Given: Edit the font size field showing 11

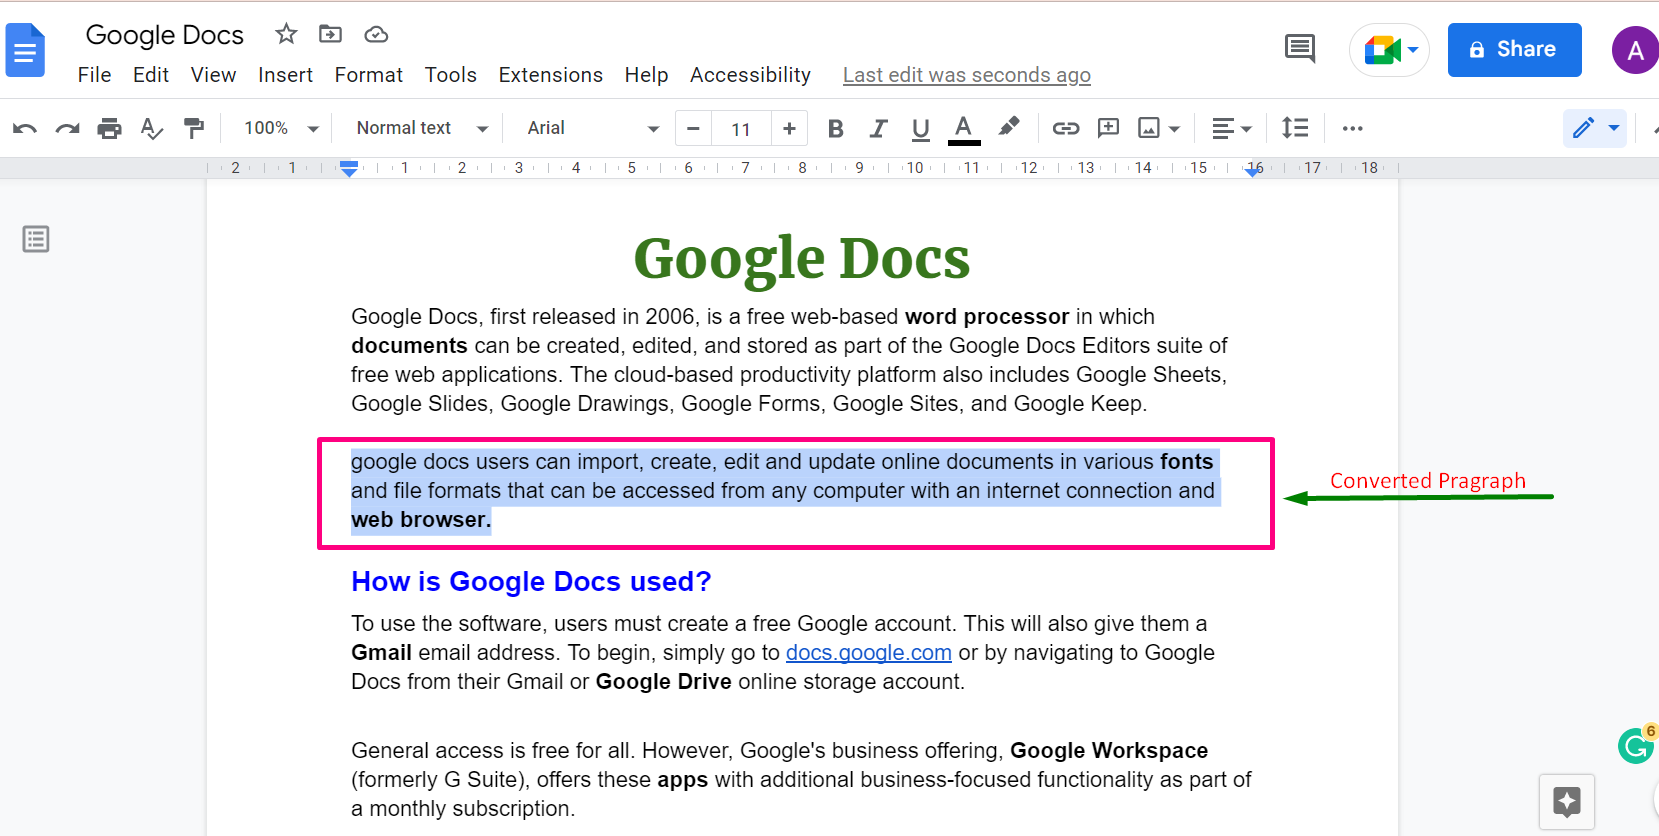Looking at the screenshot, I should point(741,129).
